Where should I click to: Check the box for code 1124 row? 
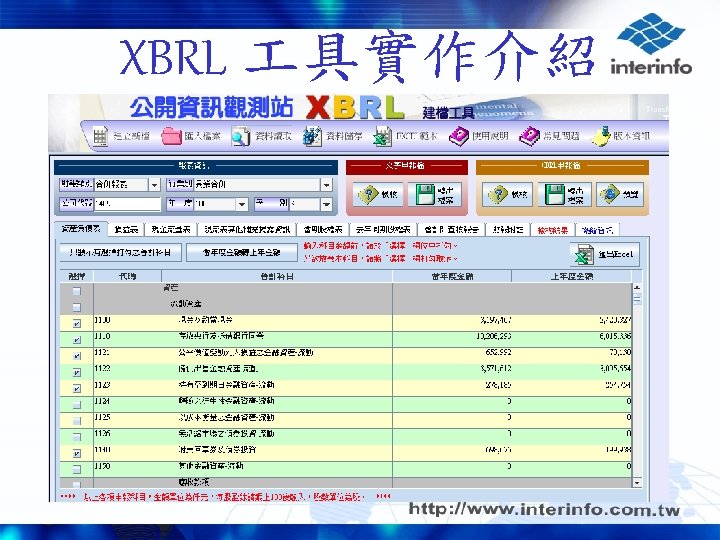pos(77,405)
